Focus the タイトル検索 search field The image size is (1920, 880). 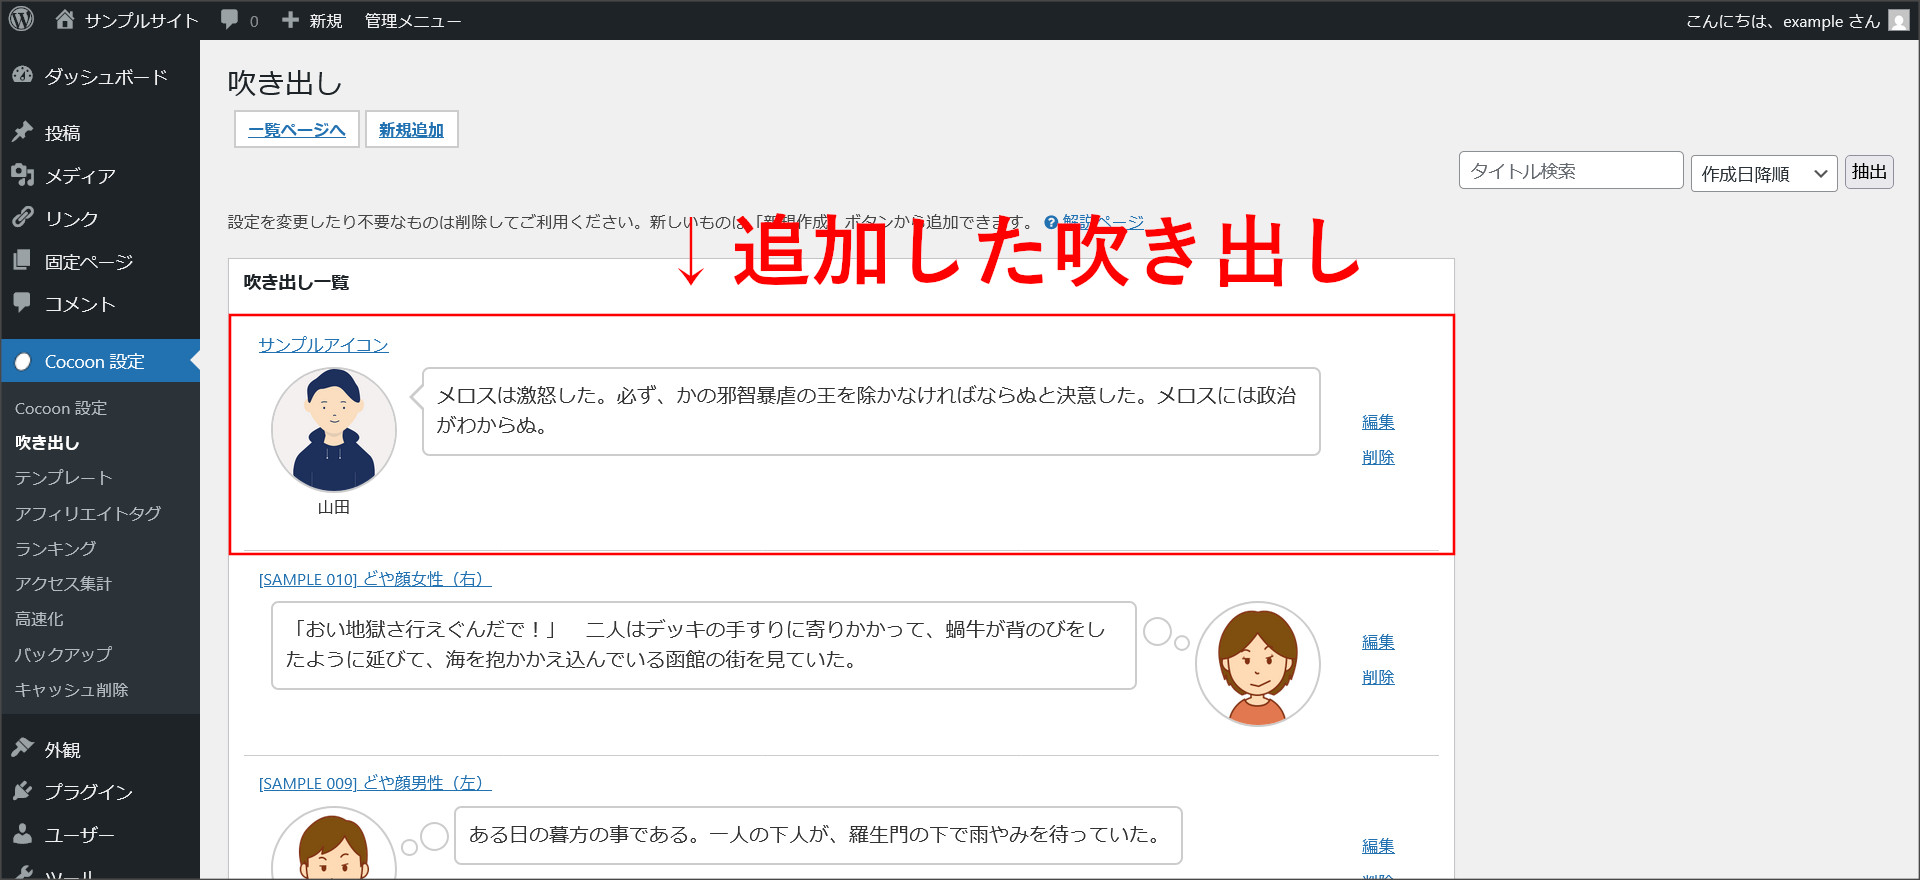pos(1571,171)
